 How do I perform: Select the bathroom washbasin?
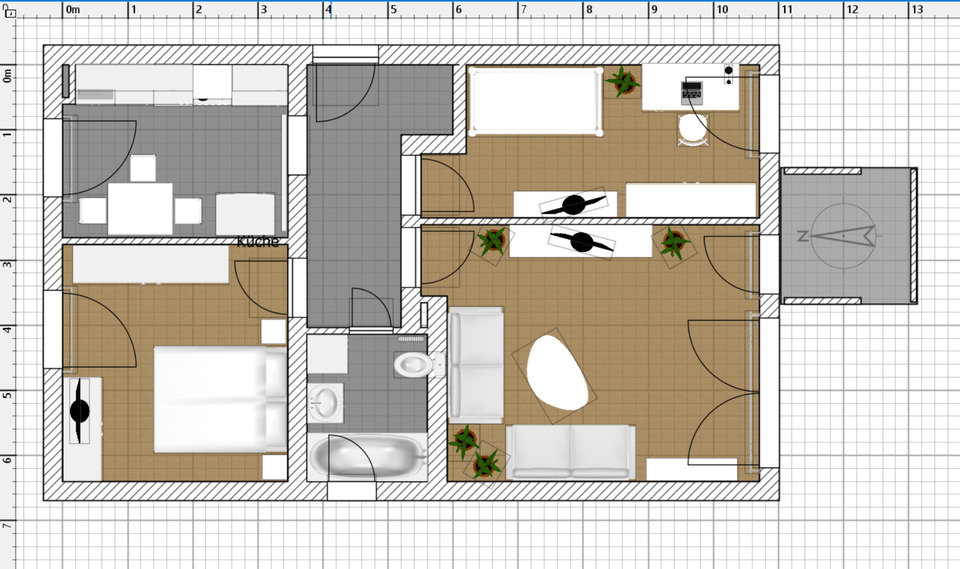point(326,403)
